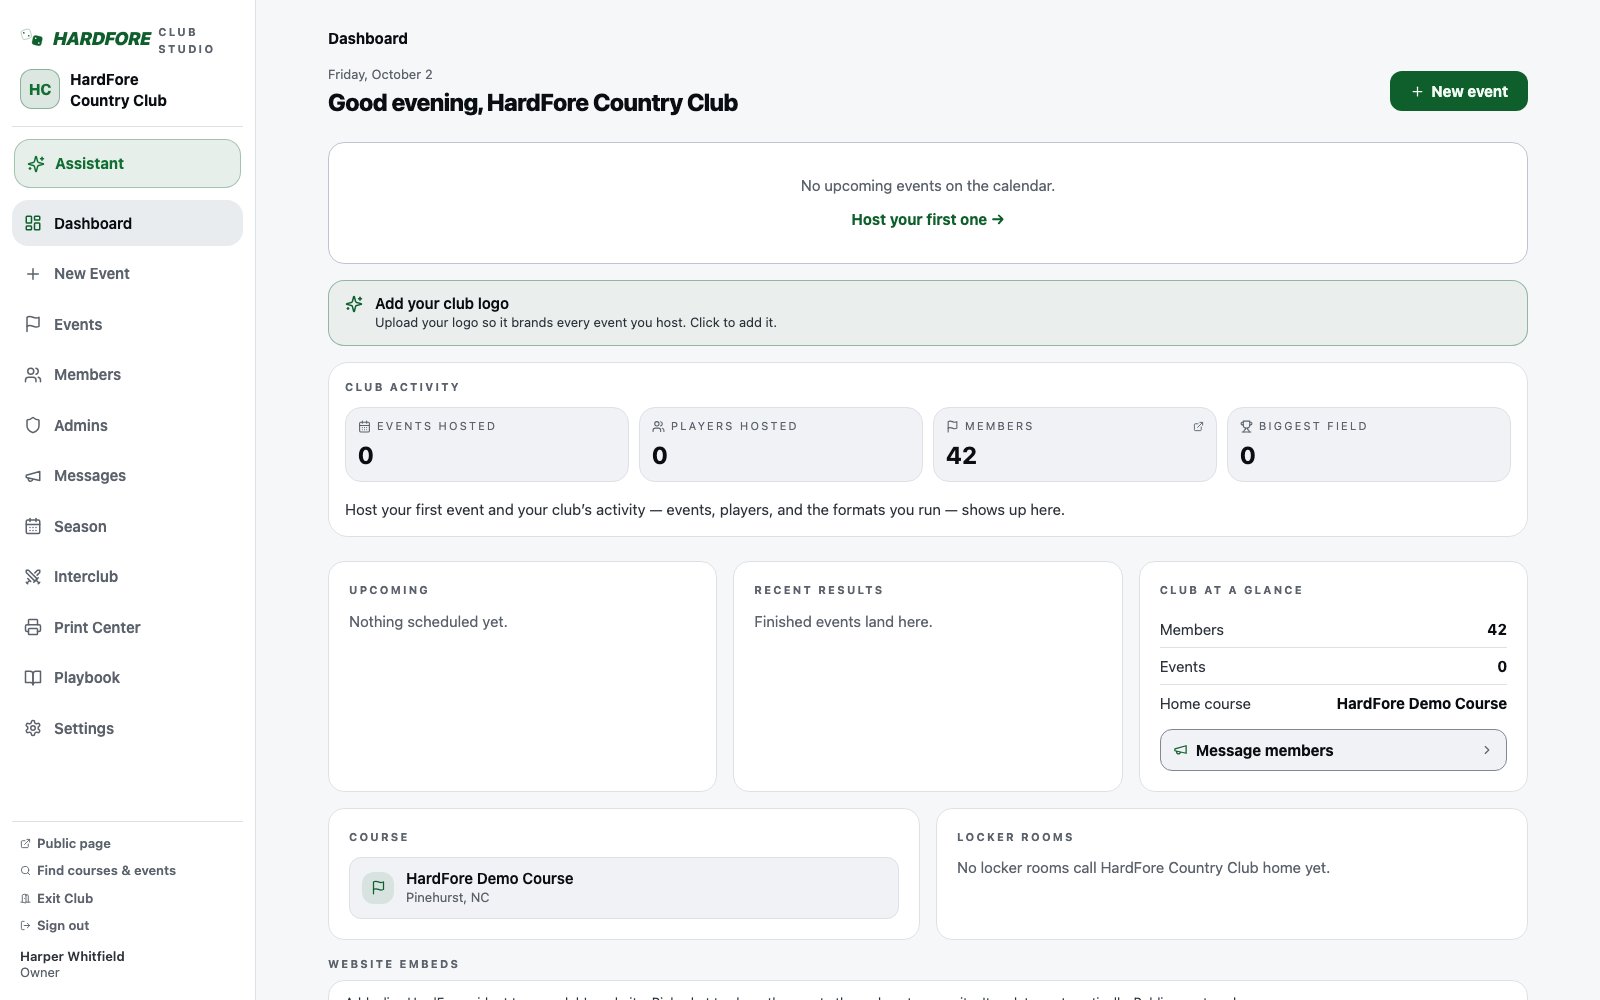Screen dimensions: 1600x1000
Task: Click the Finished events land here text
Action: click(x=843, y=622)
